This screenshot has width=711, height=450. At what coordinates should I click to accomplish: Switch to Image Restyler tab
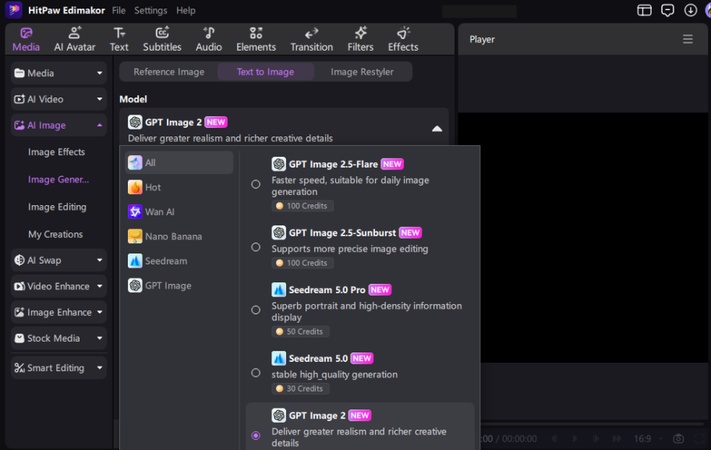[362, 72]
